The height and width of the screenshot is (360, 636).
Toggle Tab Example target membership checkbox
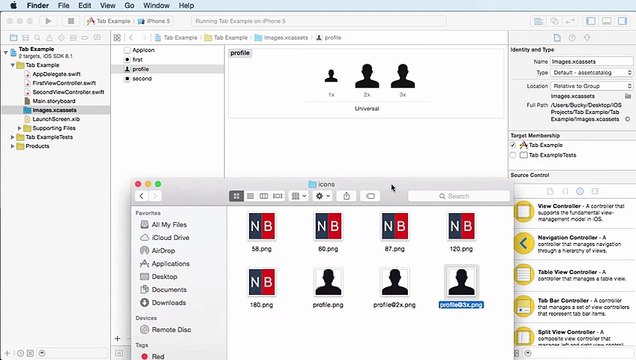(513, 145)
